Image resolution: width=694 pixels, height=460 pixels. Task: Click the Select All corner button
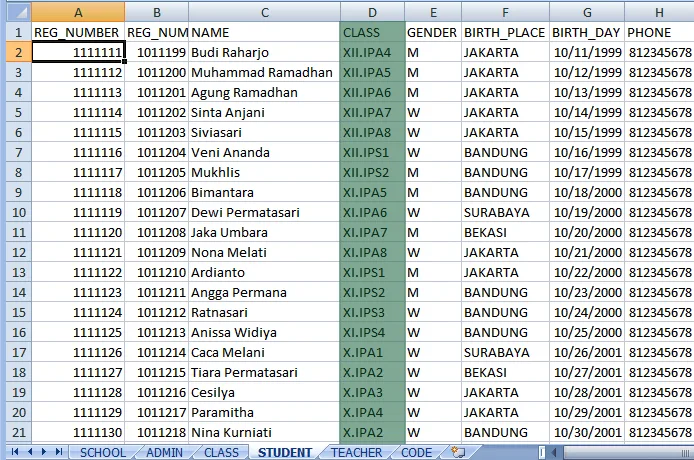coord(18,12)
